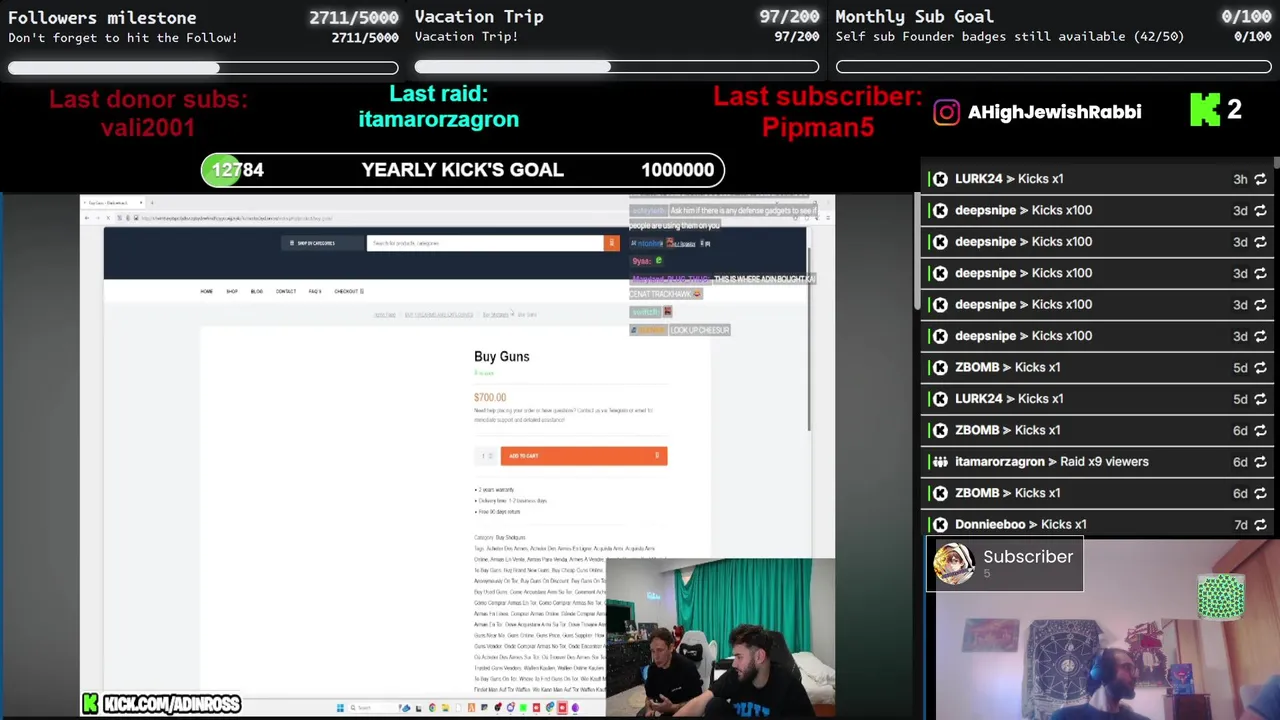Follow the Buy Shotguns breadcrumb link

[496, 314]
